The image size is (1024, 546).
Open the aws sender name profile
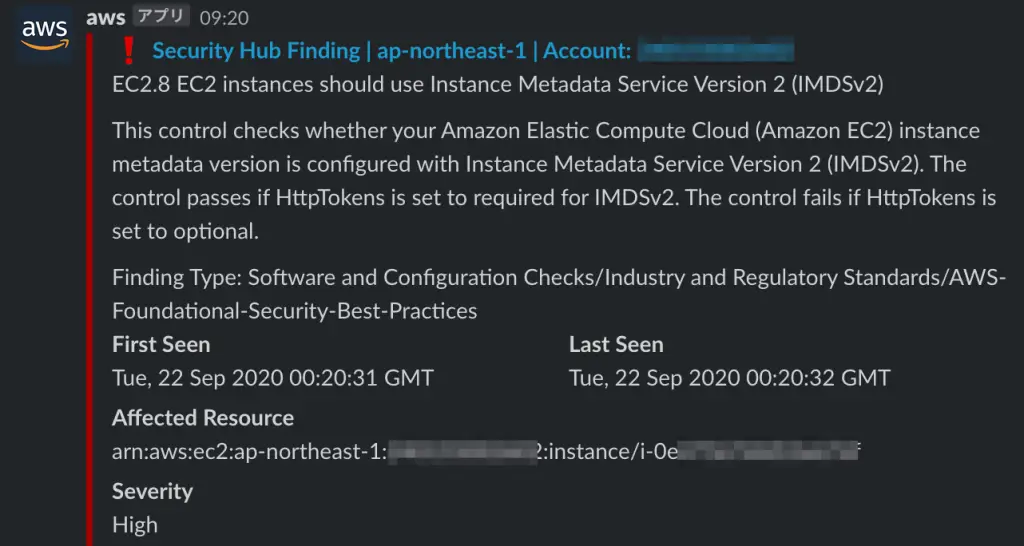[x=105, y=18]
